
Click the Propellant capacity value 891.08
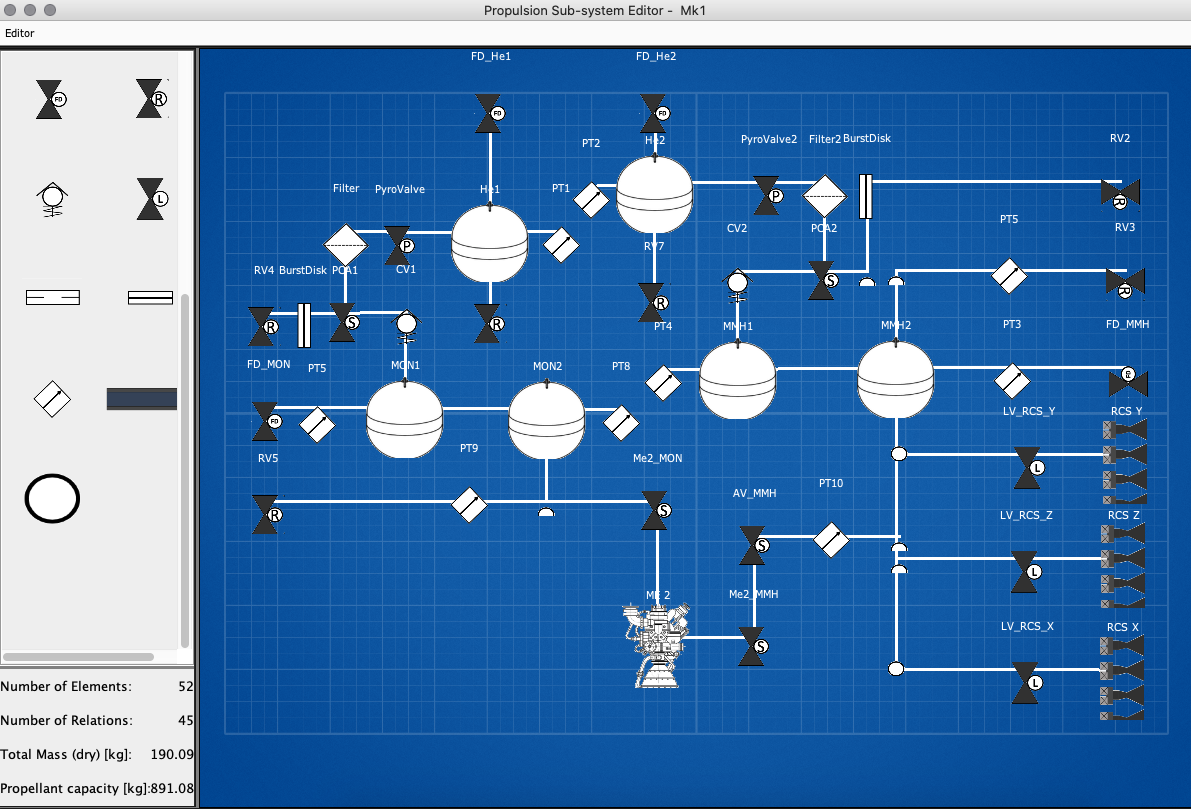(x=172, y=788)
